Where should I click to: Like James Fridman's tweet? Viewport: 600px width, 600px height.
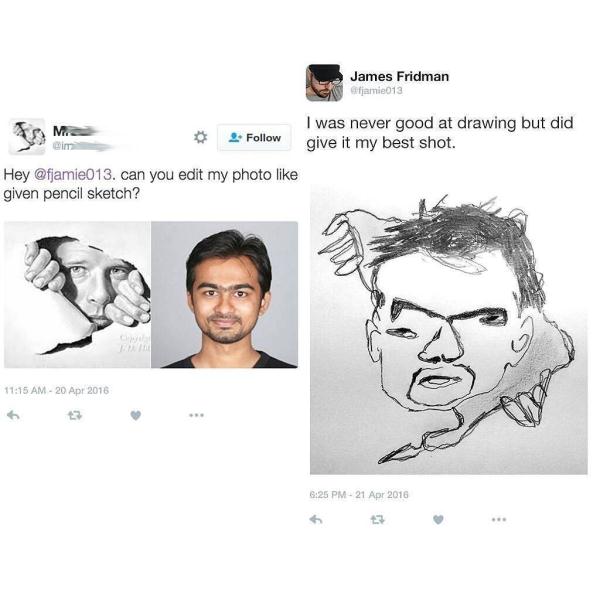click(x=438, y=519)
